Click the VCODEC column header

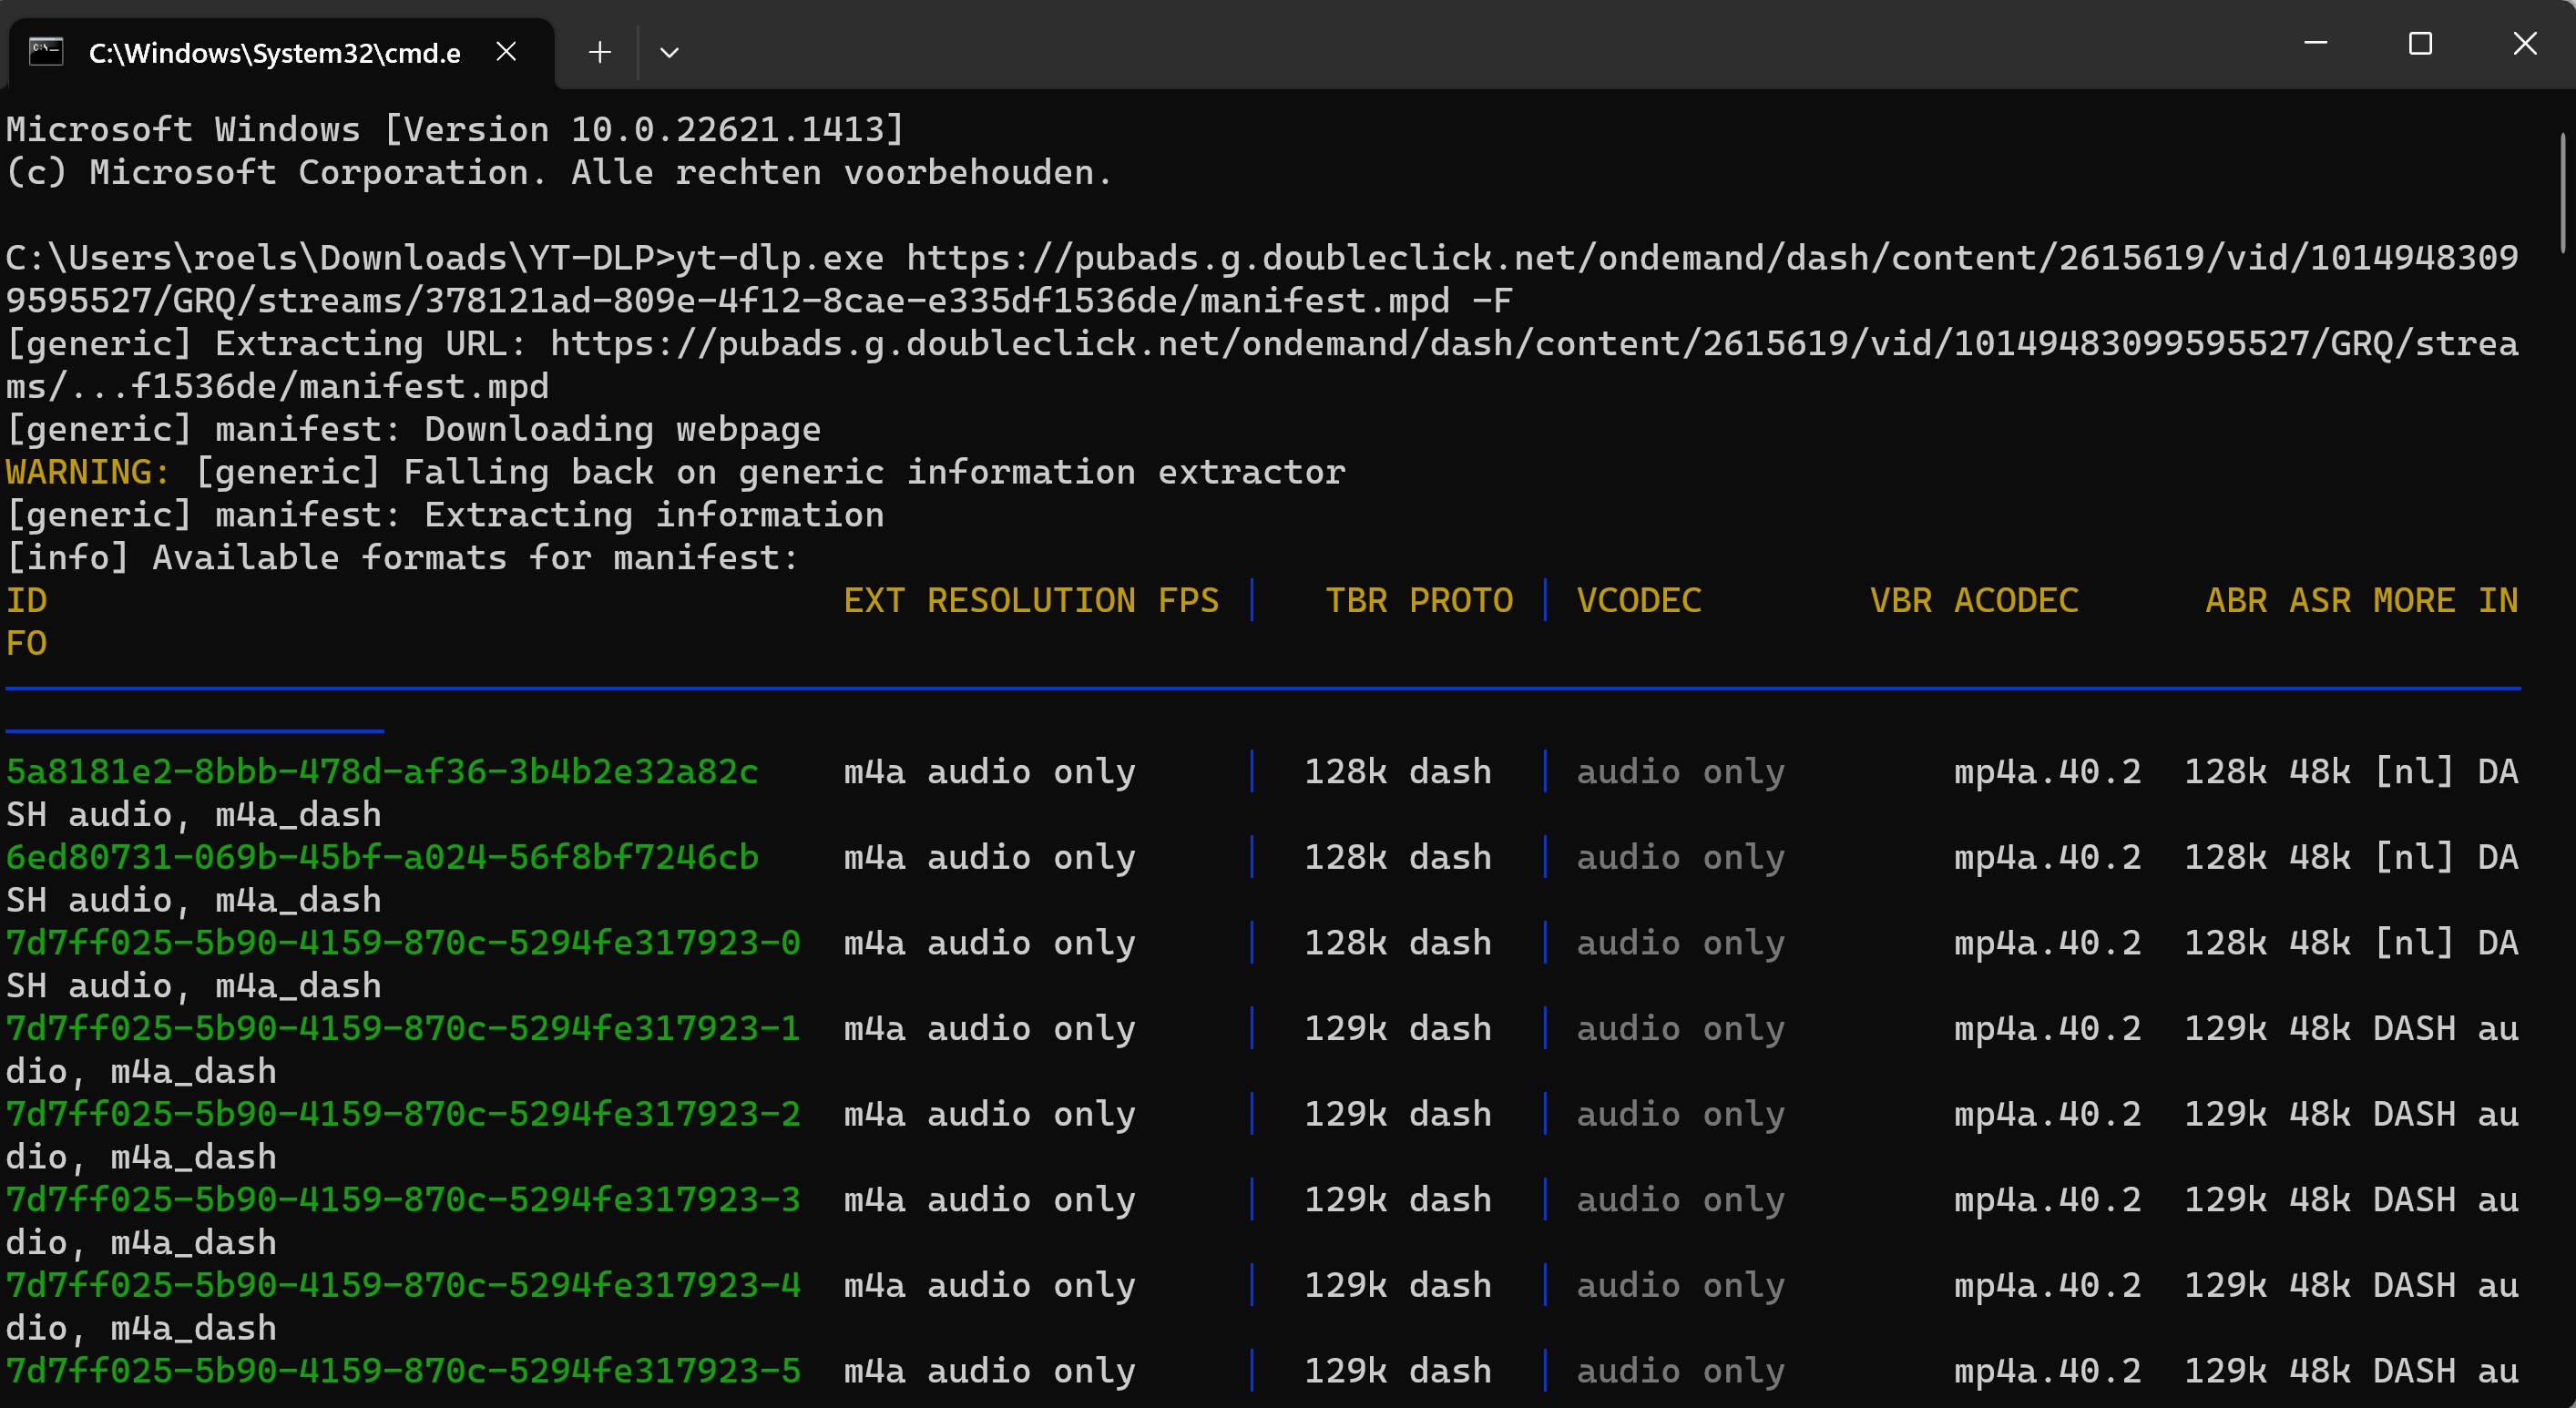pos(1638,601)
